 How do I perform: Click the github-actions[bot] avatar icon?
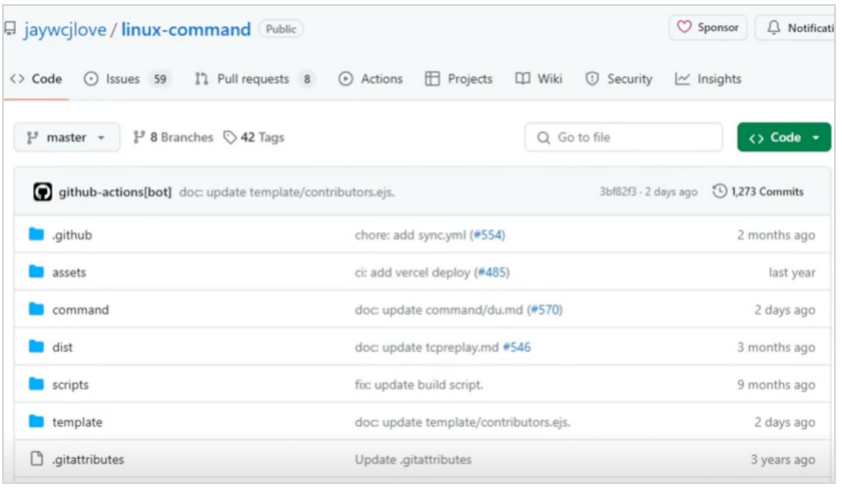(42, 192)
